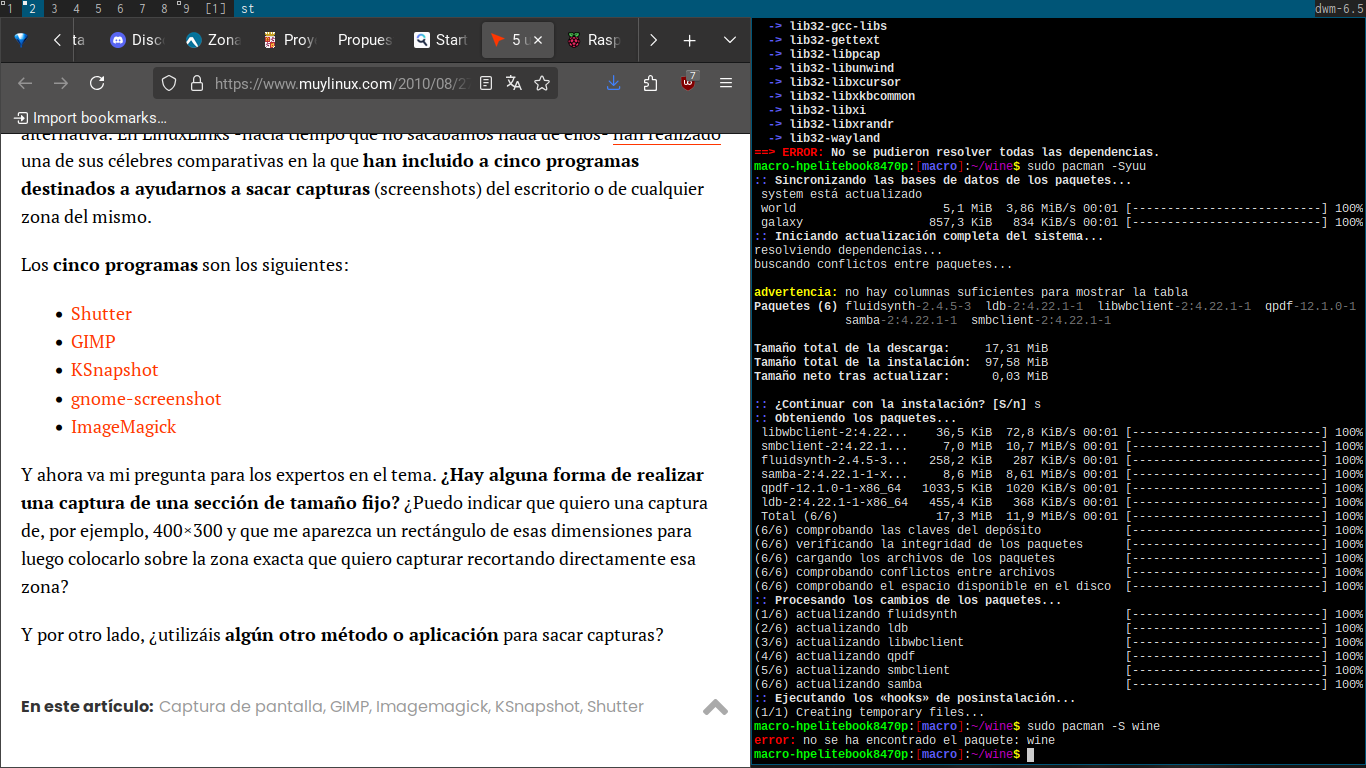Click the "Los cinco programas" paragraph

(185, 266)
